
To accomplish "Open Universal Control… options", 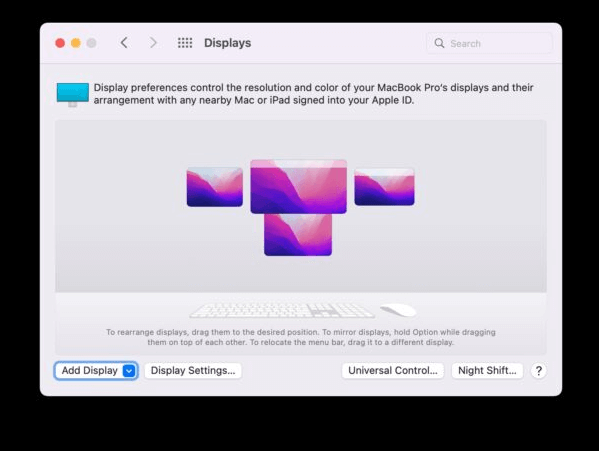I will (393, 370).
